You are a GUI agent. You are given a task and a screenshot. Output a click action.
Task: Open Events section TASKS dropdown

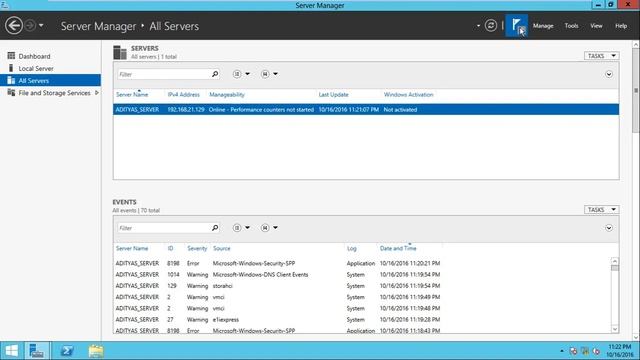click(601, 210)
